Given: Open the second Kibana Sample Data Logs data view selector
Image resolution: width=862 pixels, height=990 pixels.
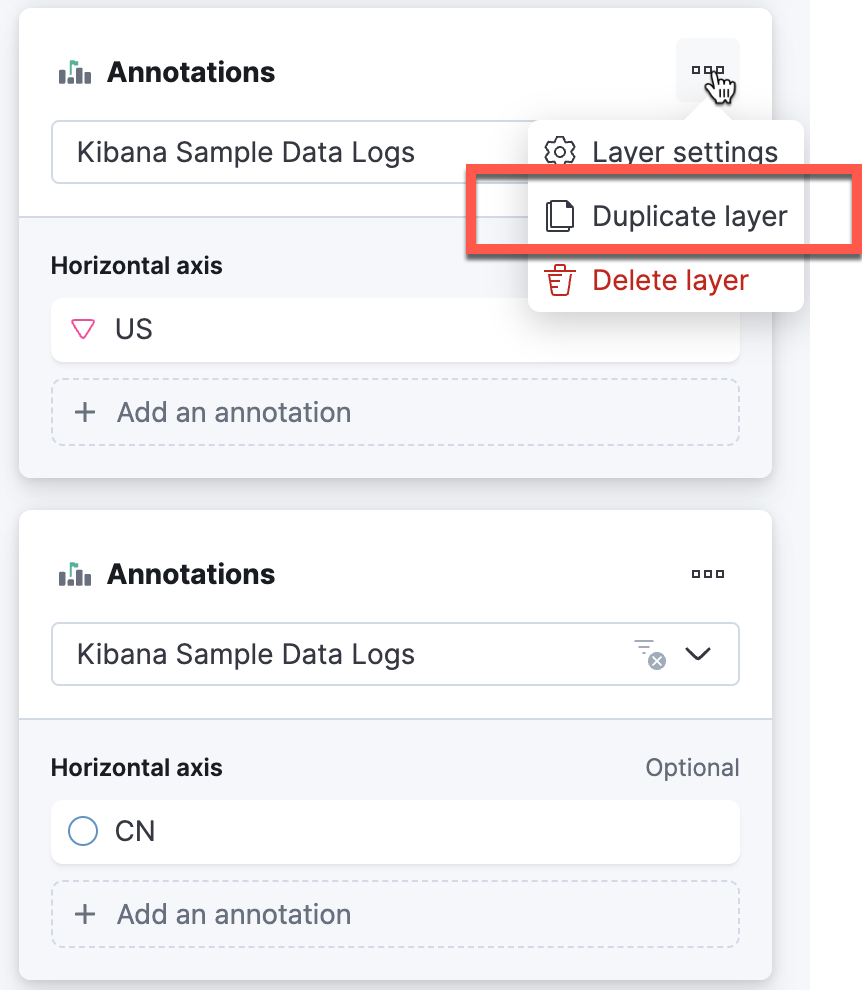Looking at the screenshot, I should (x=395, y=654).
